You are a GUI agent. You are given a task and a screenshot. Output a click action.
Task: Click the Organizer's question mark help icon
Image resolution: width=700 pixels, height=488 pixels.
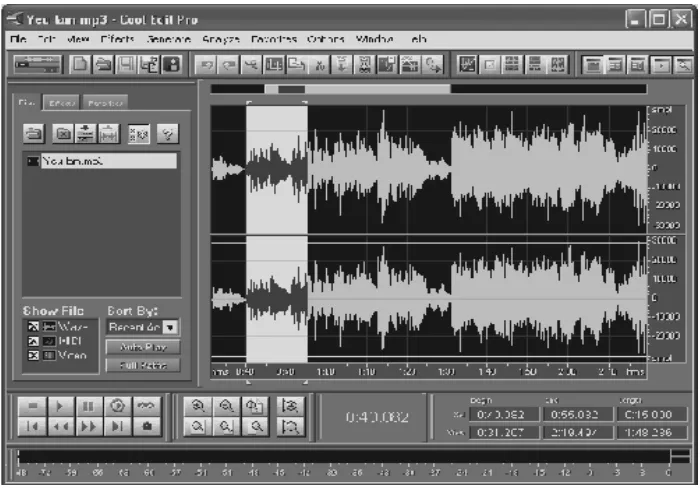(x=168, y=133)
